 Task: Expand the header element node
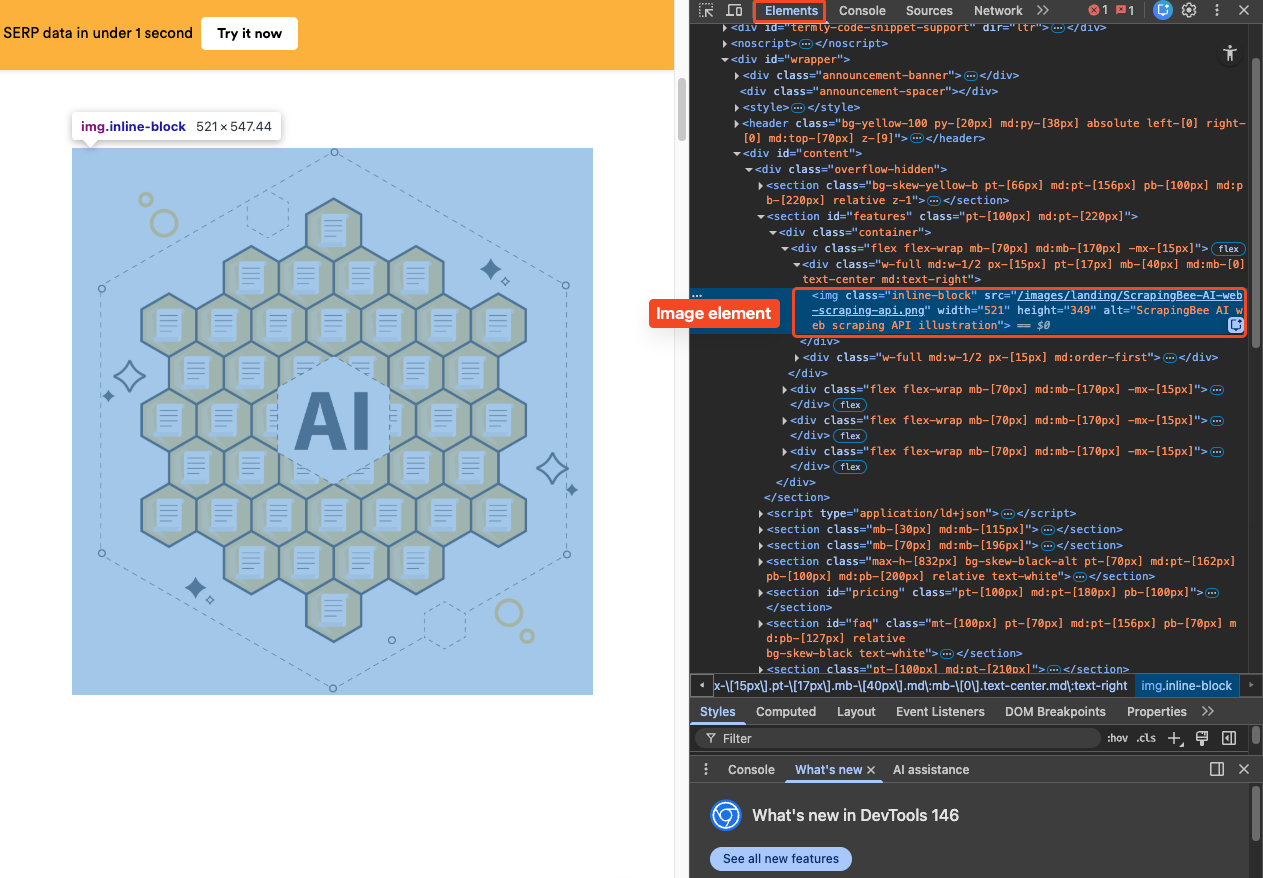pyautogui.click(x=737, y=123)
